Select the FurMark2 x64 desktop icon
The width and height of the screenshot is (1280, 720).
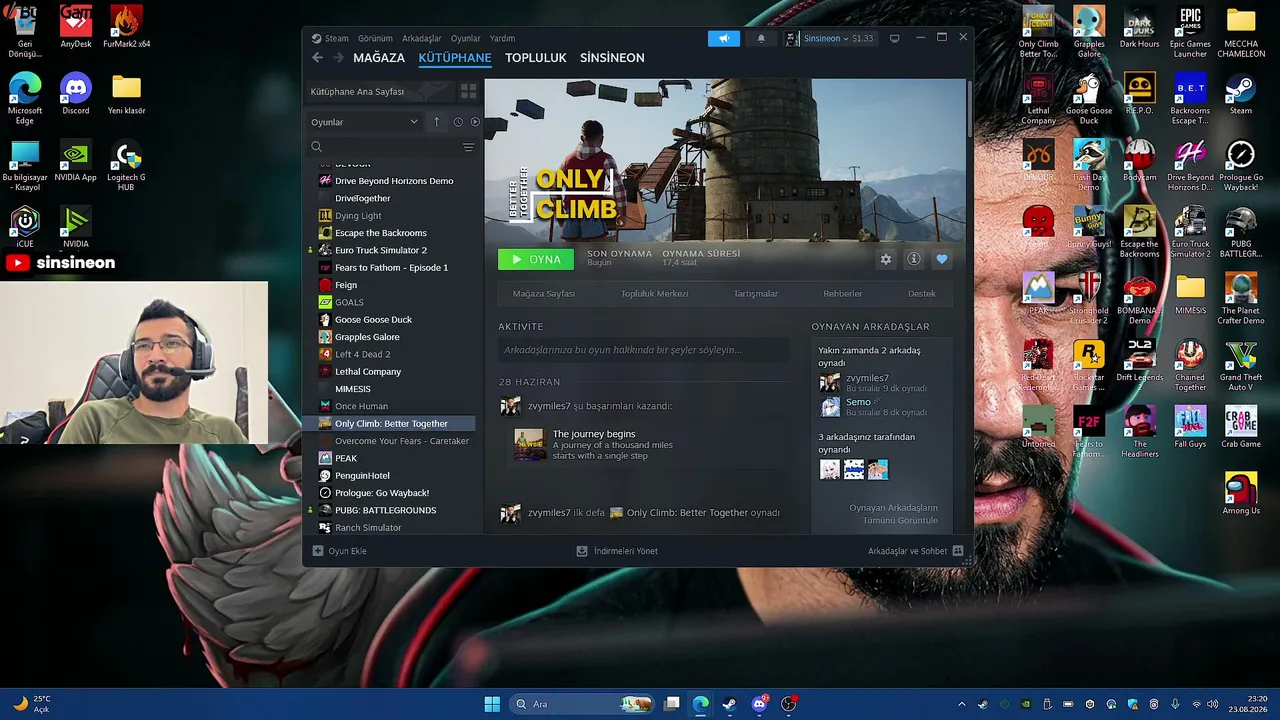pos(126,28)
